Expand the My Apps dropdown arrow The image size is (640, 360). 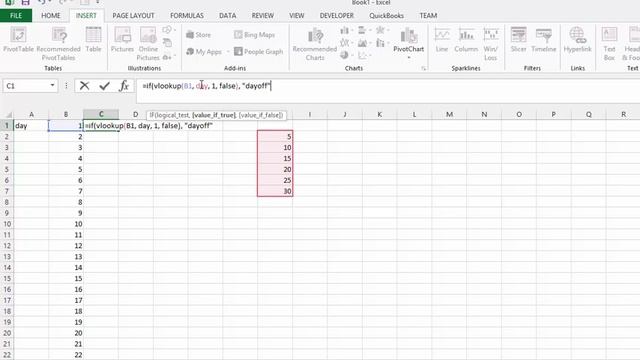228,52
